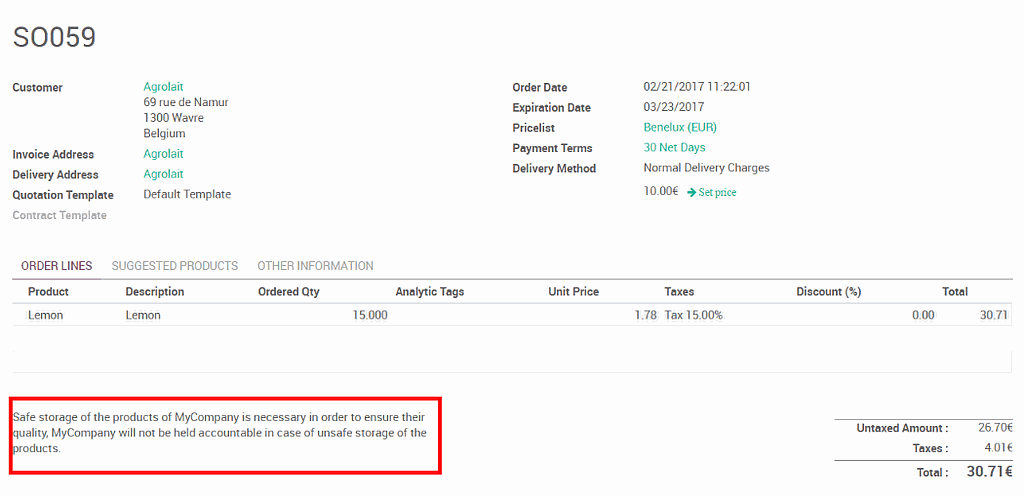
Task: Click the 15.000 ordered quantity cell
Action: (x=369, y=315)
